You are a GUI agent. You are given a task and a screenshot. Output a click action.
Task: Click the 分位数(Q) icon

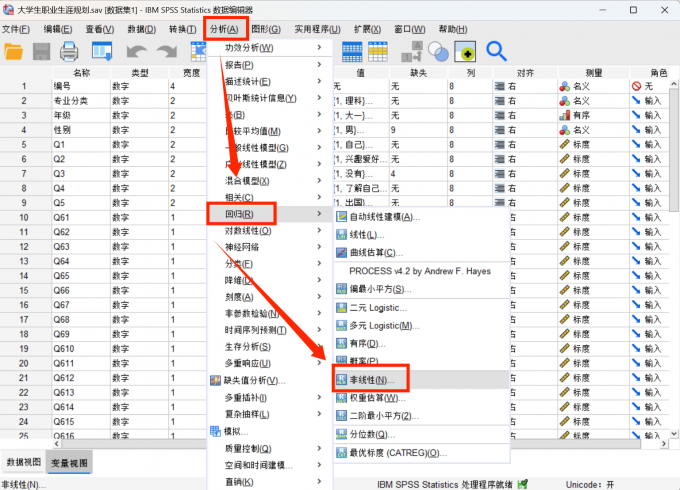pos(341,434)
